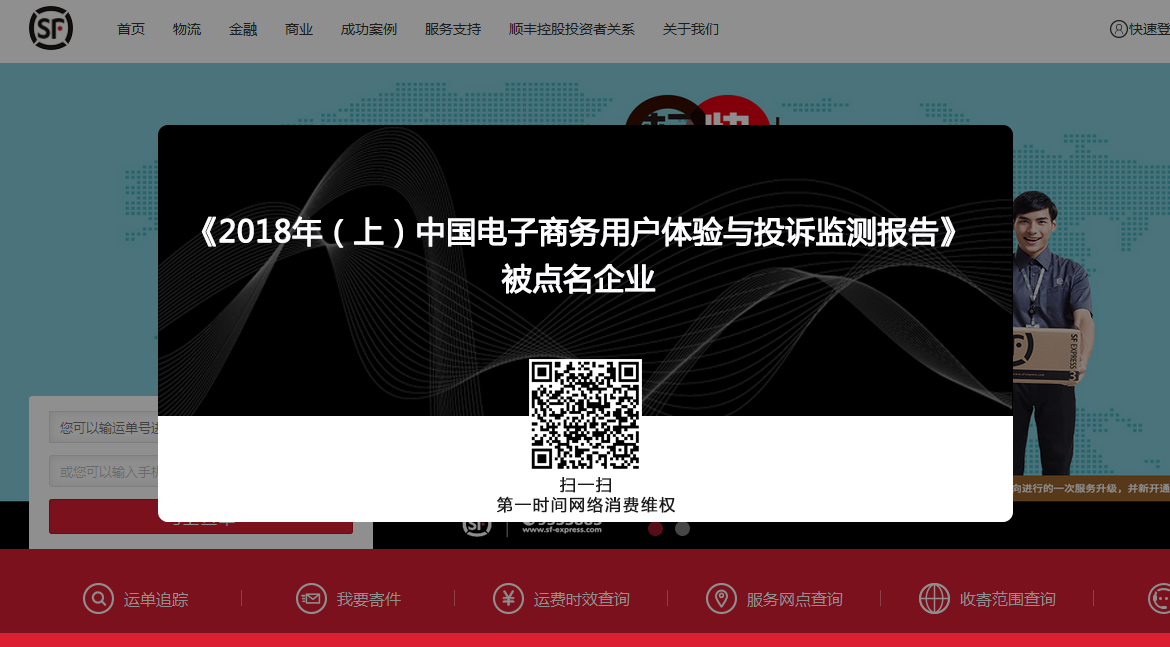Click the 收寄范围查询 globe icon

pos(934,598)
